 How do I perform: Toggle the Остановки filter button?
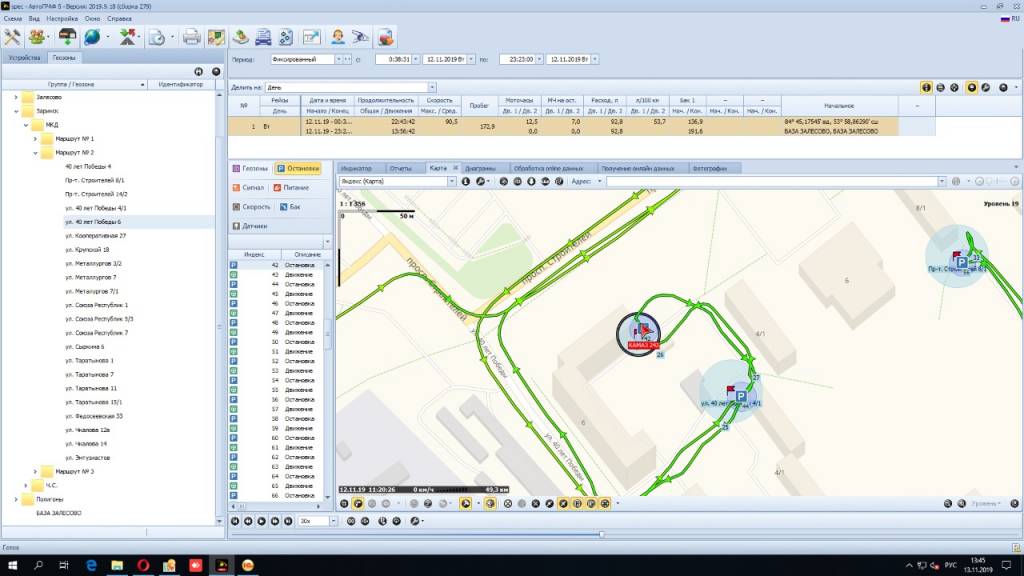click(x=298, y=168)
